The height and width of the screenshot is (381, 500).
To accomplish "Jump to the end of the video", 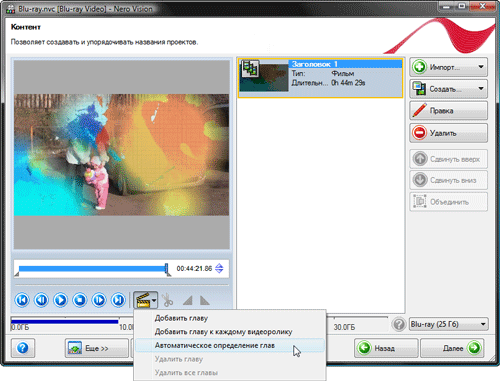I will 118,300.
